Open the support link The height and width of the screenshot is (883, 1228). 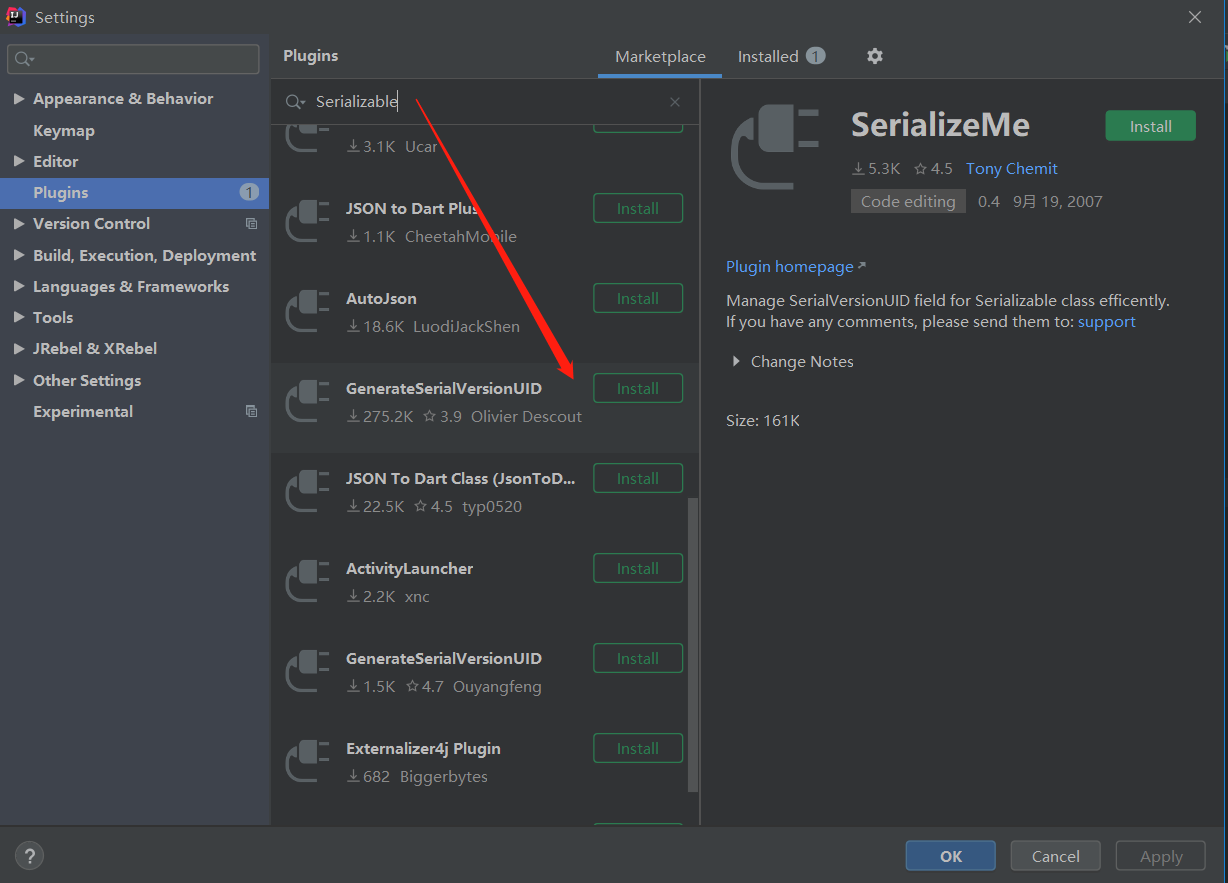(x=1107, y=322)
